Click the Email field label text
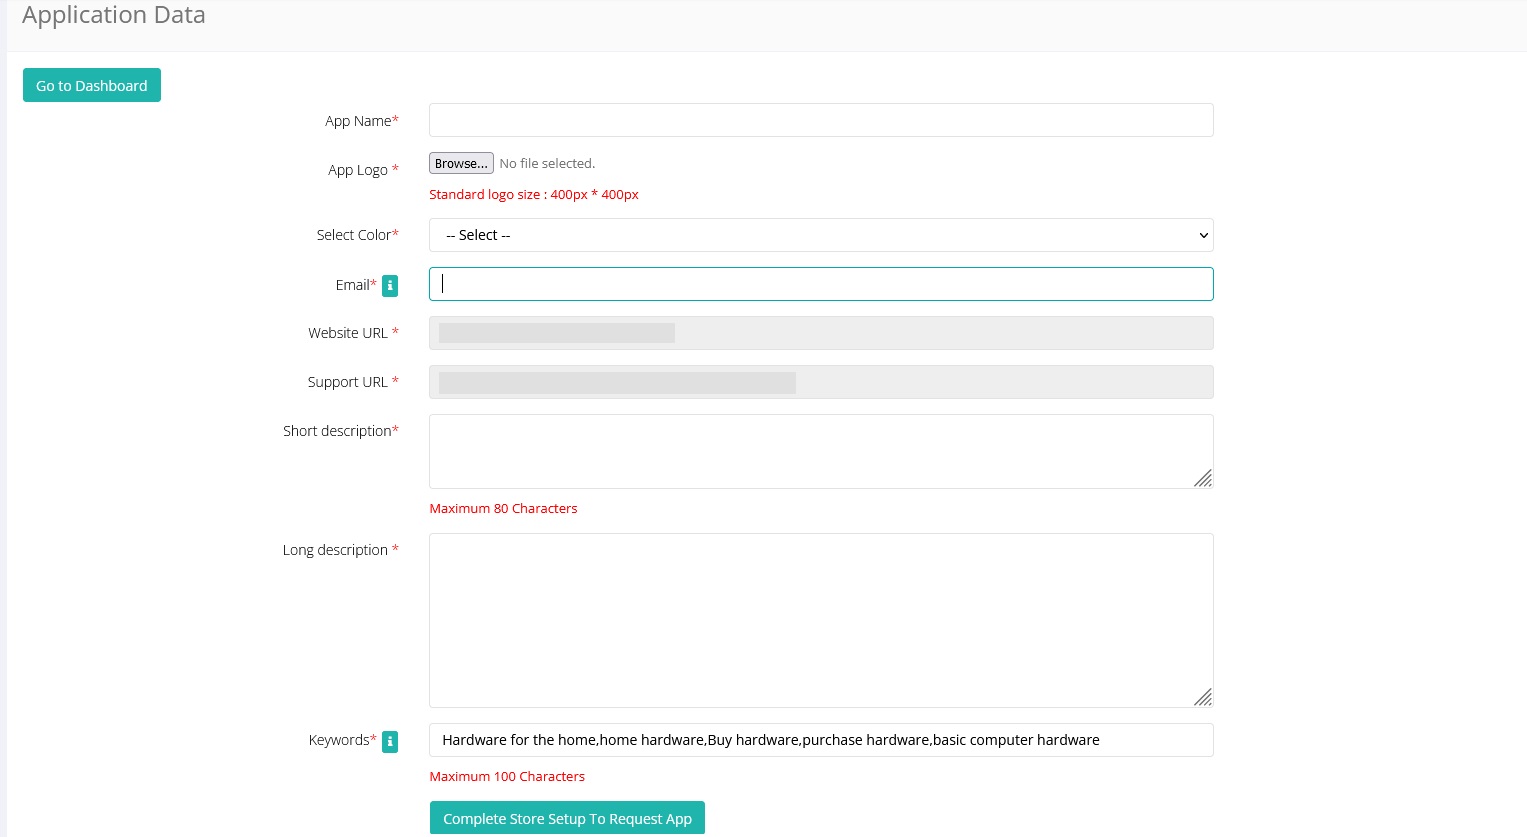Screen dimensions: 1527x837 click(352, 285)
